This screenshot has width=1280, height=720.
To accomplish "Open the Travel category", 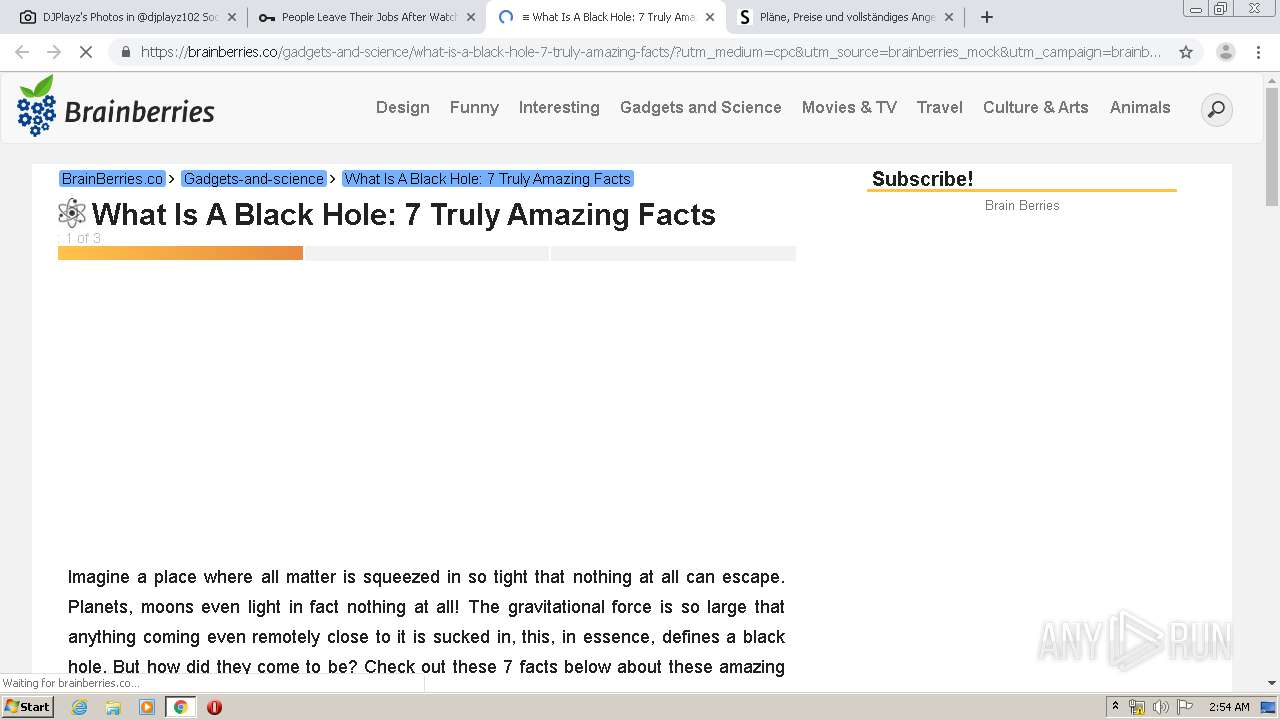I will pos(940,107).
